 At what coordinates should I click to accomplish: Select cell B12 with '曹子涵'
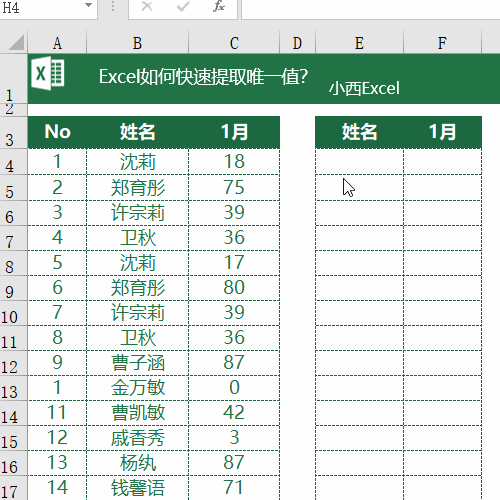pos(138,363)
